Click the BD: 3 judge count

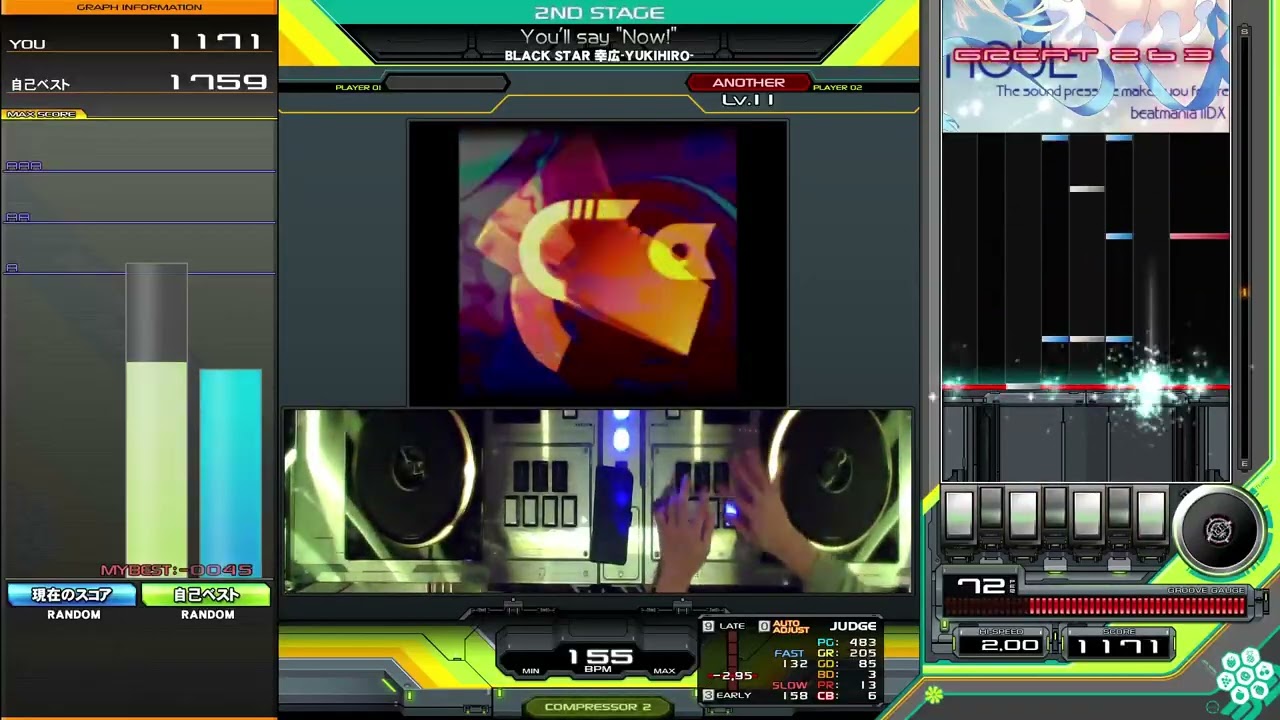coord(846,675)
